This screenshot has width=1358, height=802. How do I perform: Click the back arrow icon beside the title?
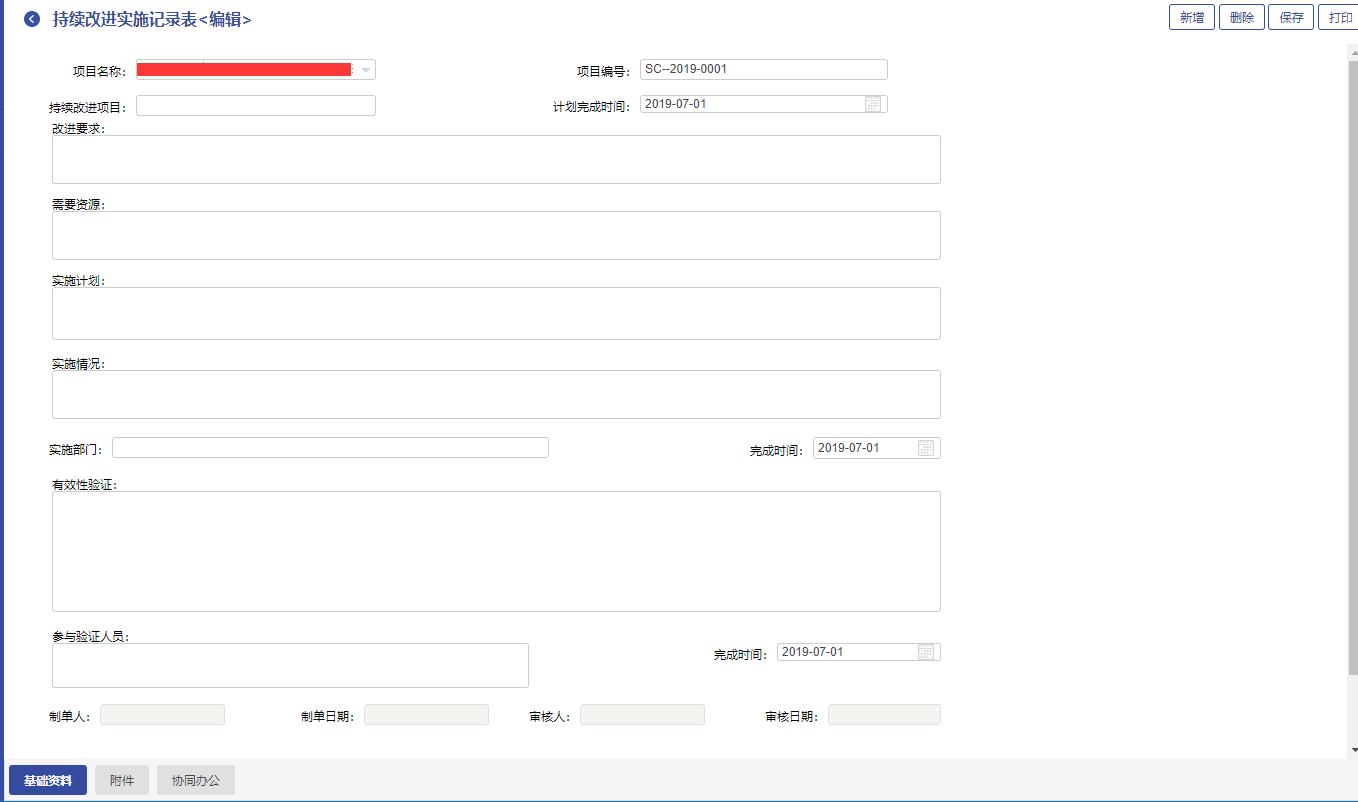pos(32,19)
